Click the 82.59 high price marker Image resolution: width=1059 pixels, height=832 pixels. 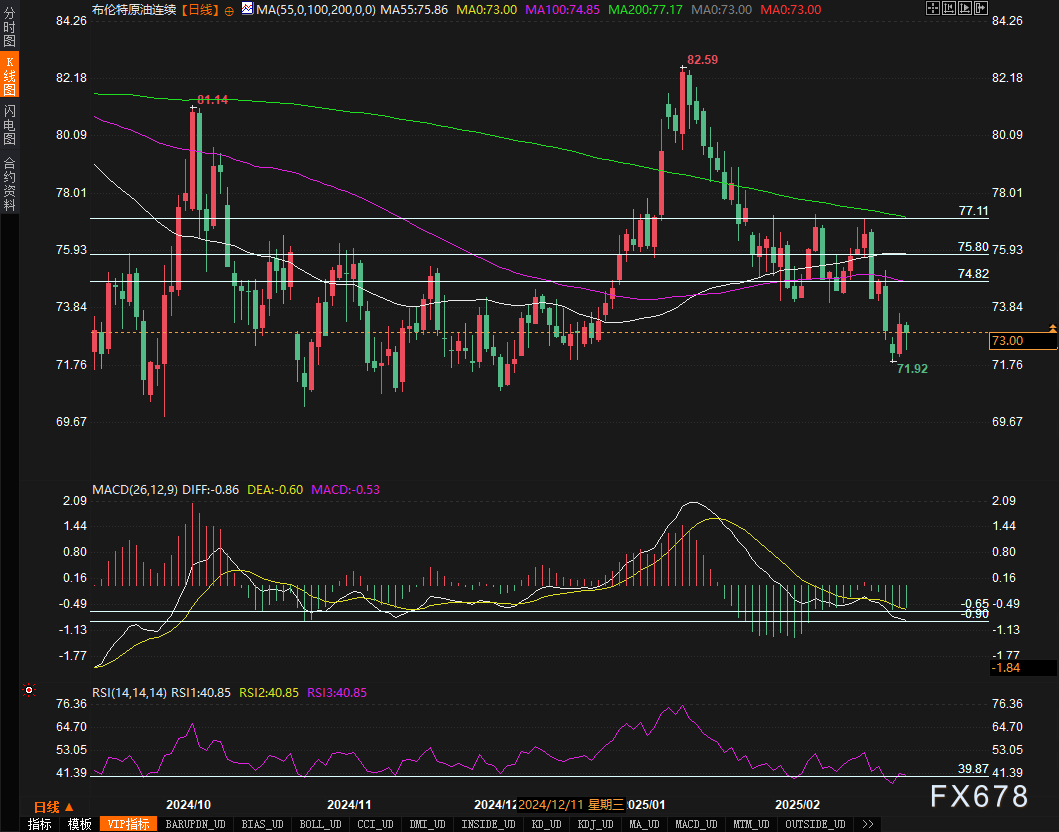click(702, 59)
